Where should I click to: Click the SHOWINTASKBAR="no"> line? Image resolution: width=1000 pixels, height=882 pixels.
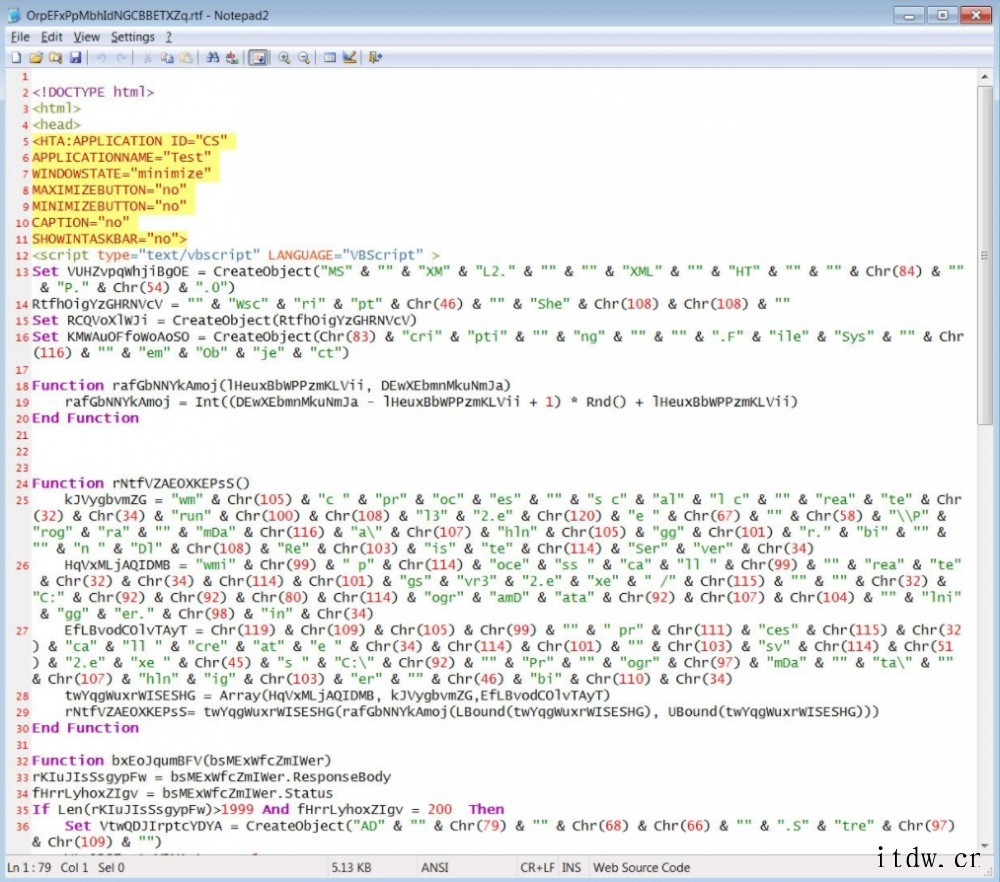[x=109, y=239]
